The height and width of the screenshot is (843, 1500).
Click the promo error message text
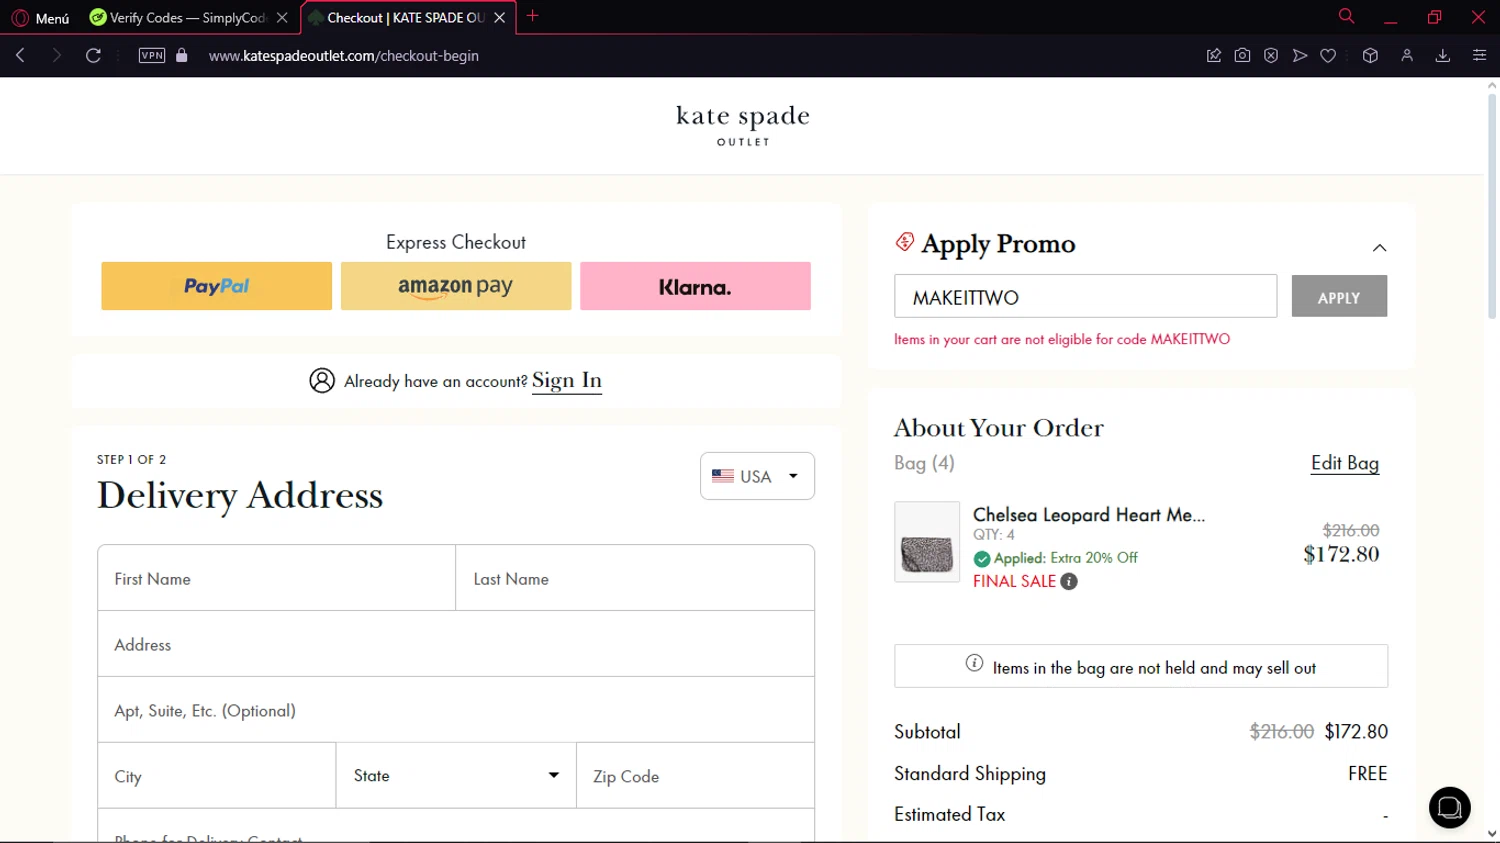(1062, 339)
